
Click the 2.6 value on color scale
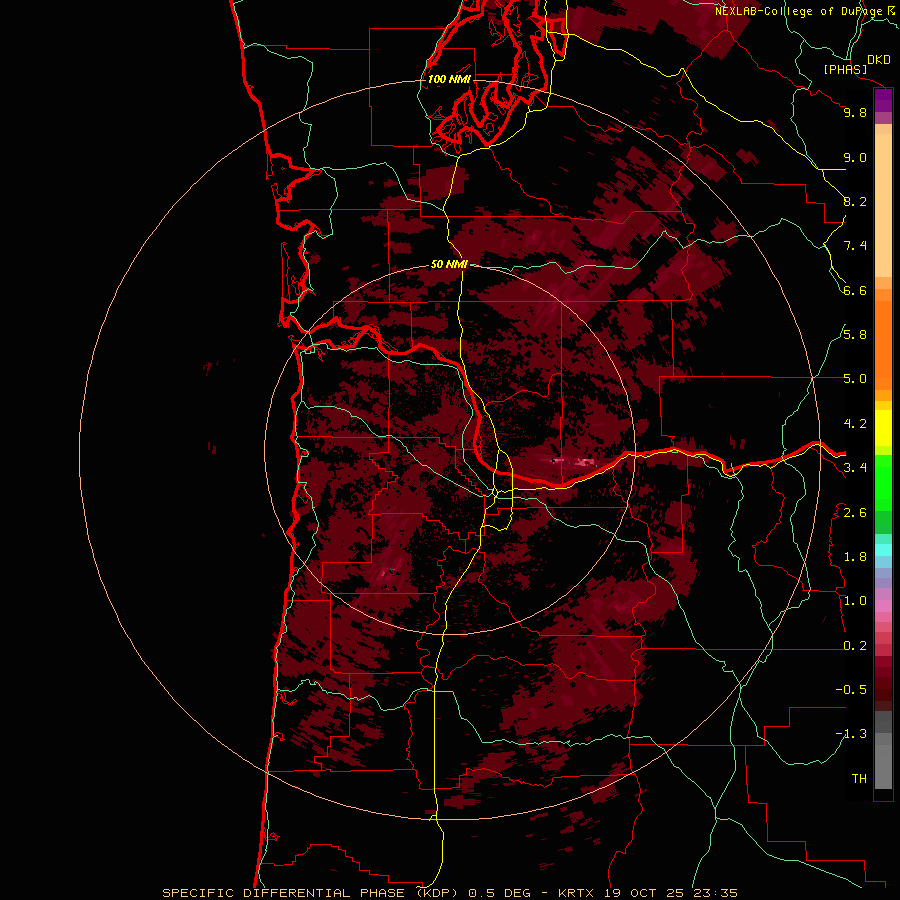pyautogui.click(x=855, y=513)
